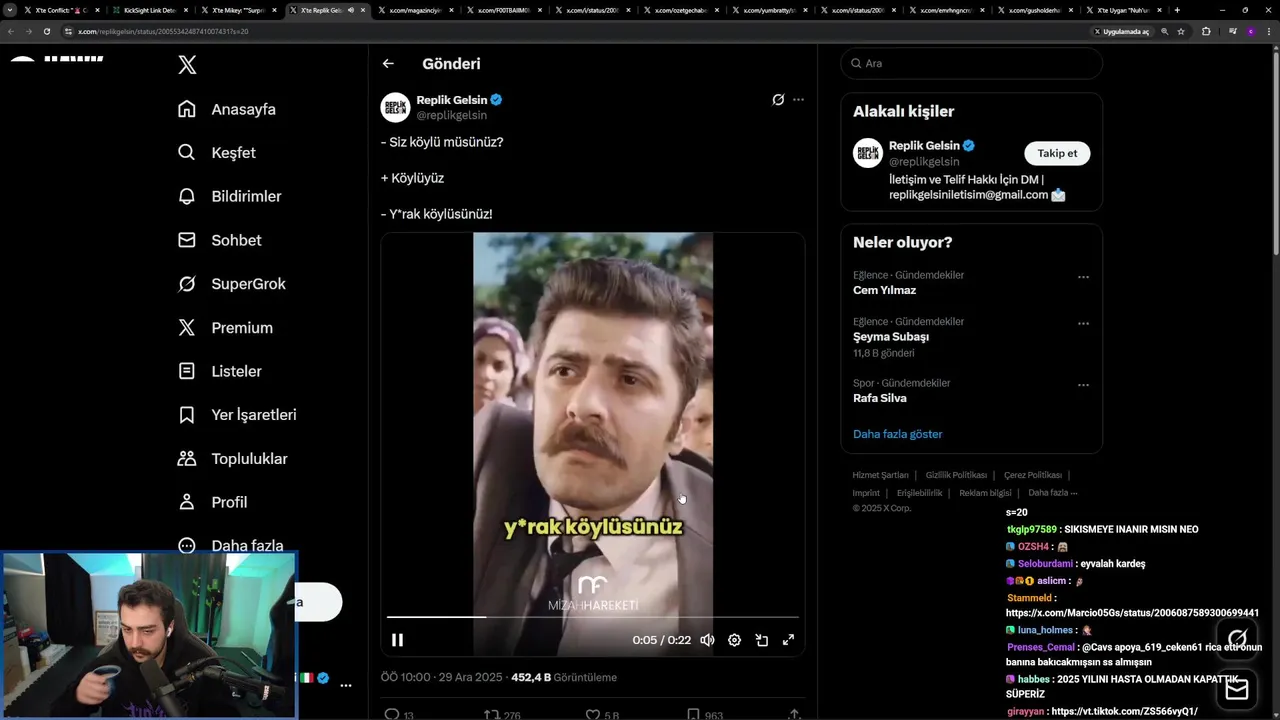Viewport: 1280px width, 720px height.
Task: Go back using the Gönderi arrow
Action: click(388, 63)
